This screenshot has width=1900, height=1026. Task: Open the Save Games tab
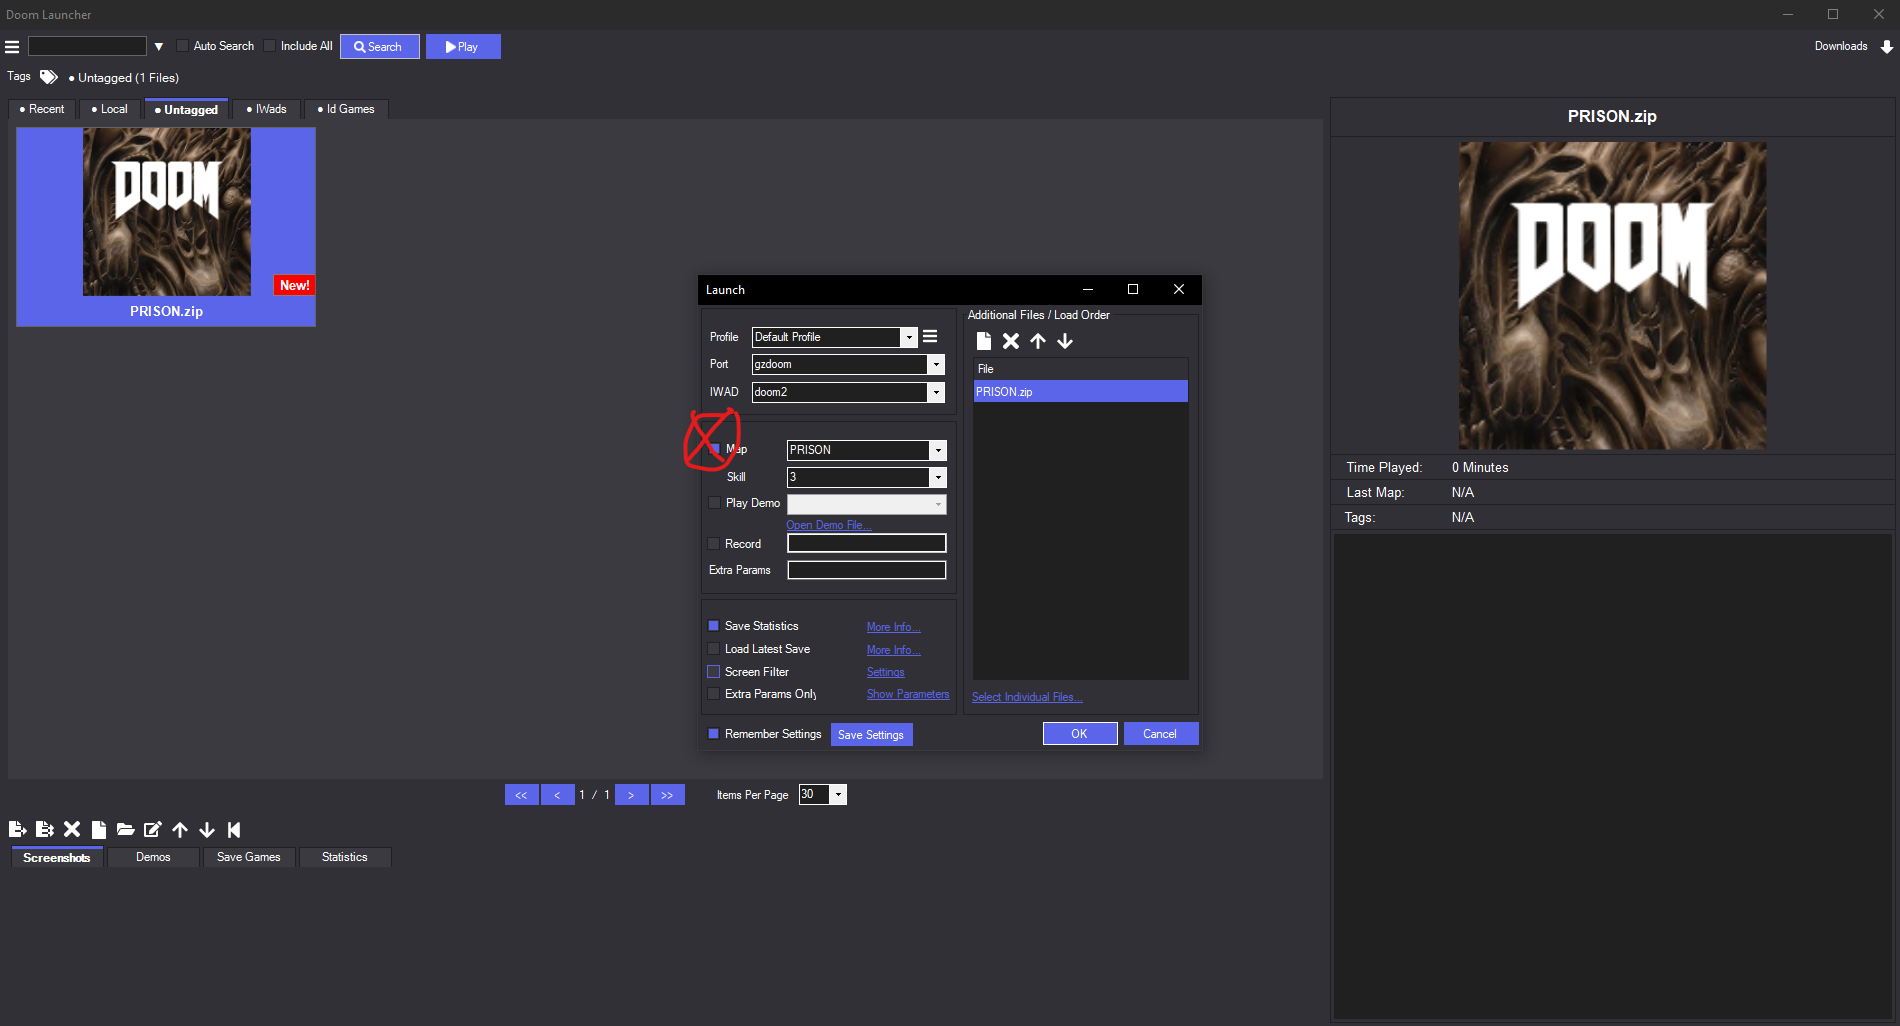coord(249,857)
